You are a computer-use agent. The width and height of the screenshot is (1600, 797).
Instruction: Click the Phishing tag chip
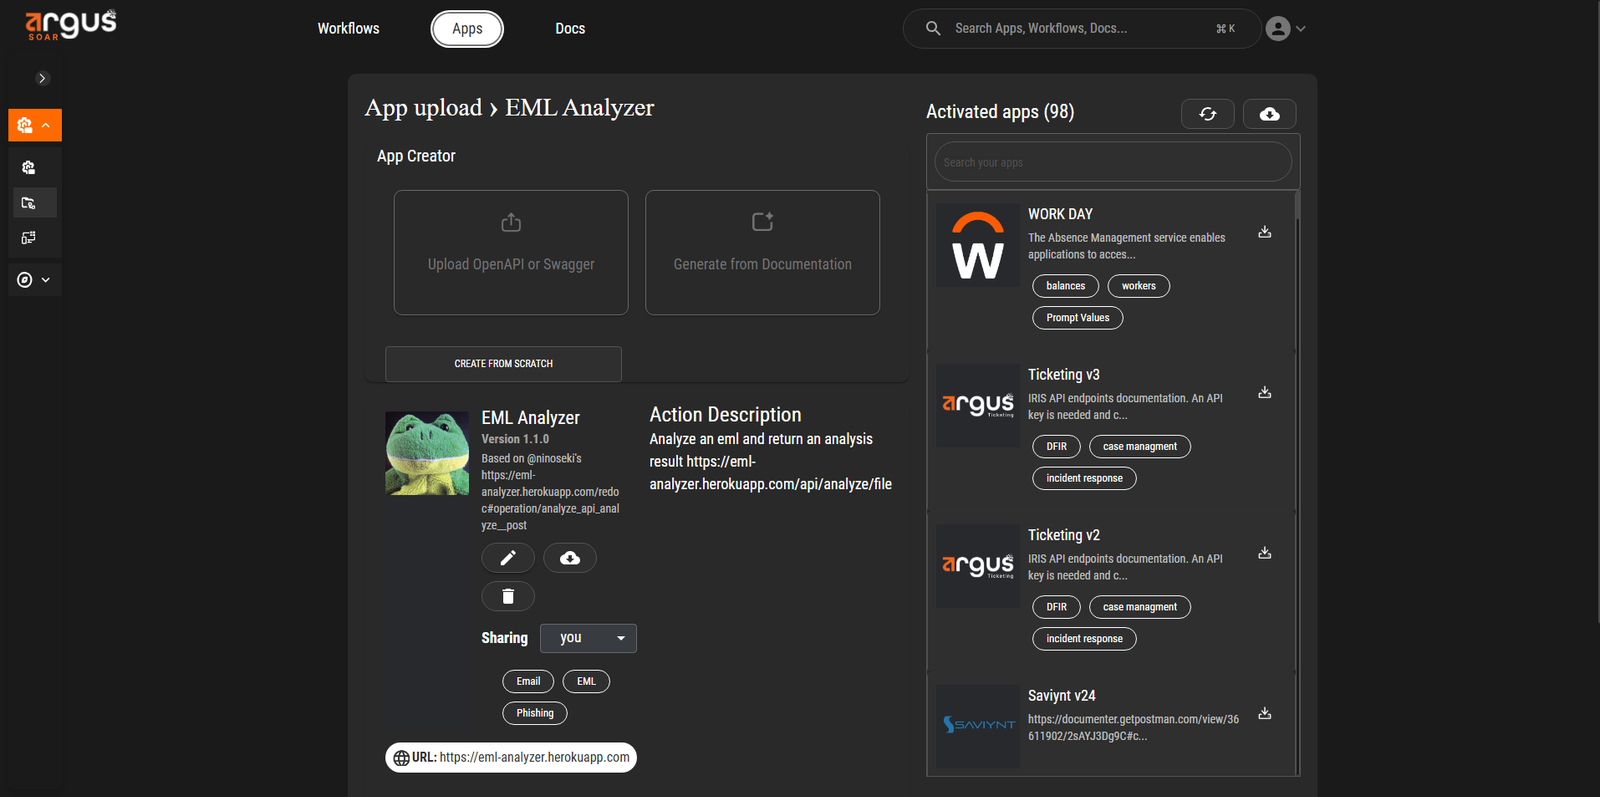535,713
